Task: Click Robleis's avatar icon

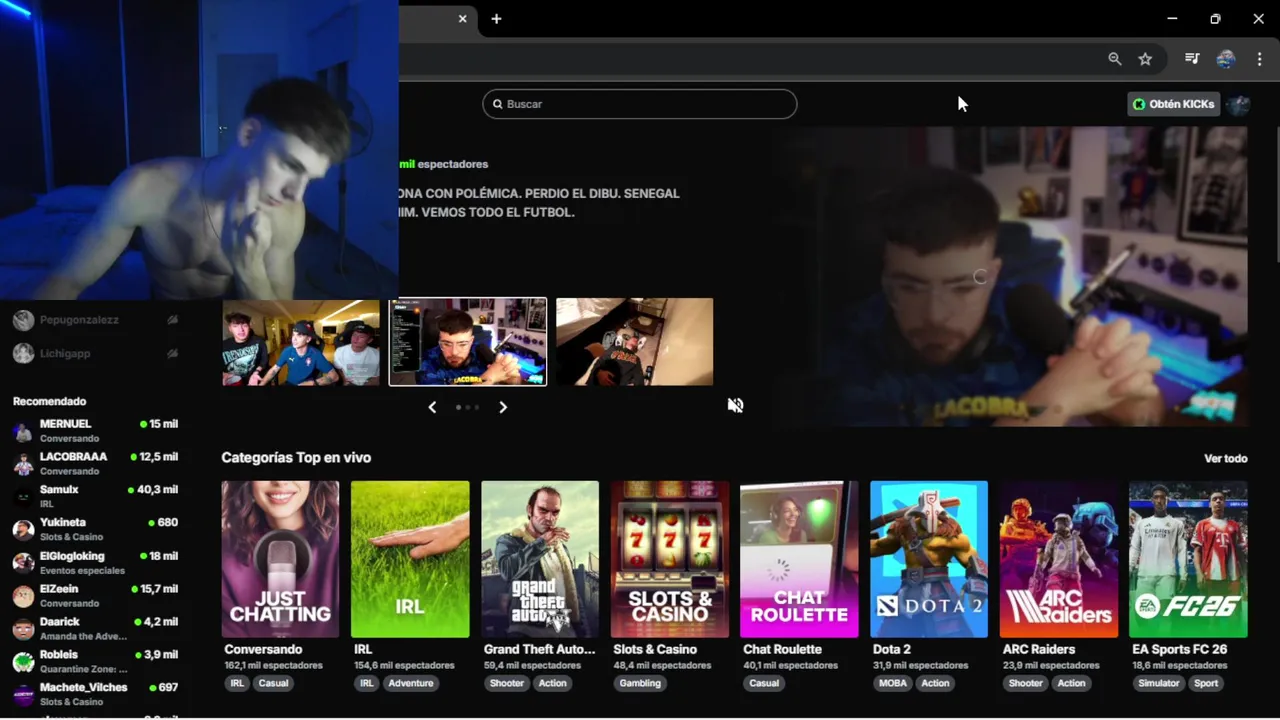Action: point(23,663)
